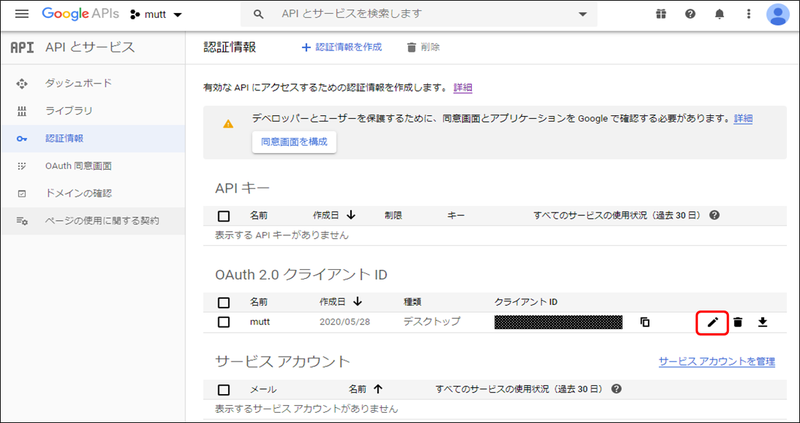Image resolution: width=800 pixels, height=423 pixels.
Task: Click the ページの使用に関する契約 settings icon
Action: (22, 221)
